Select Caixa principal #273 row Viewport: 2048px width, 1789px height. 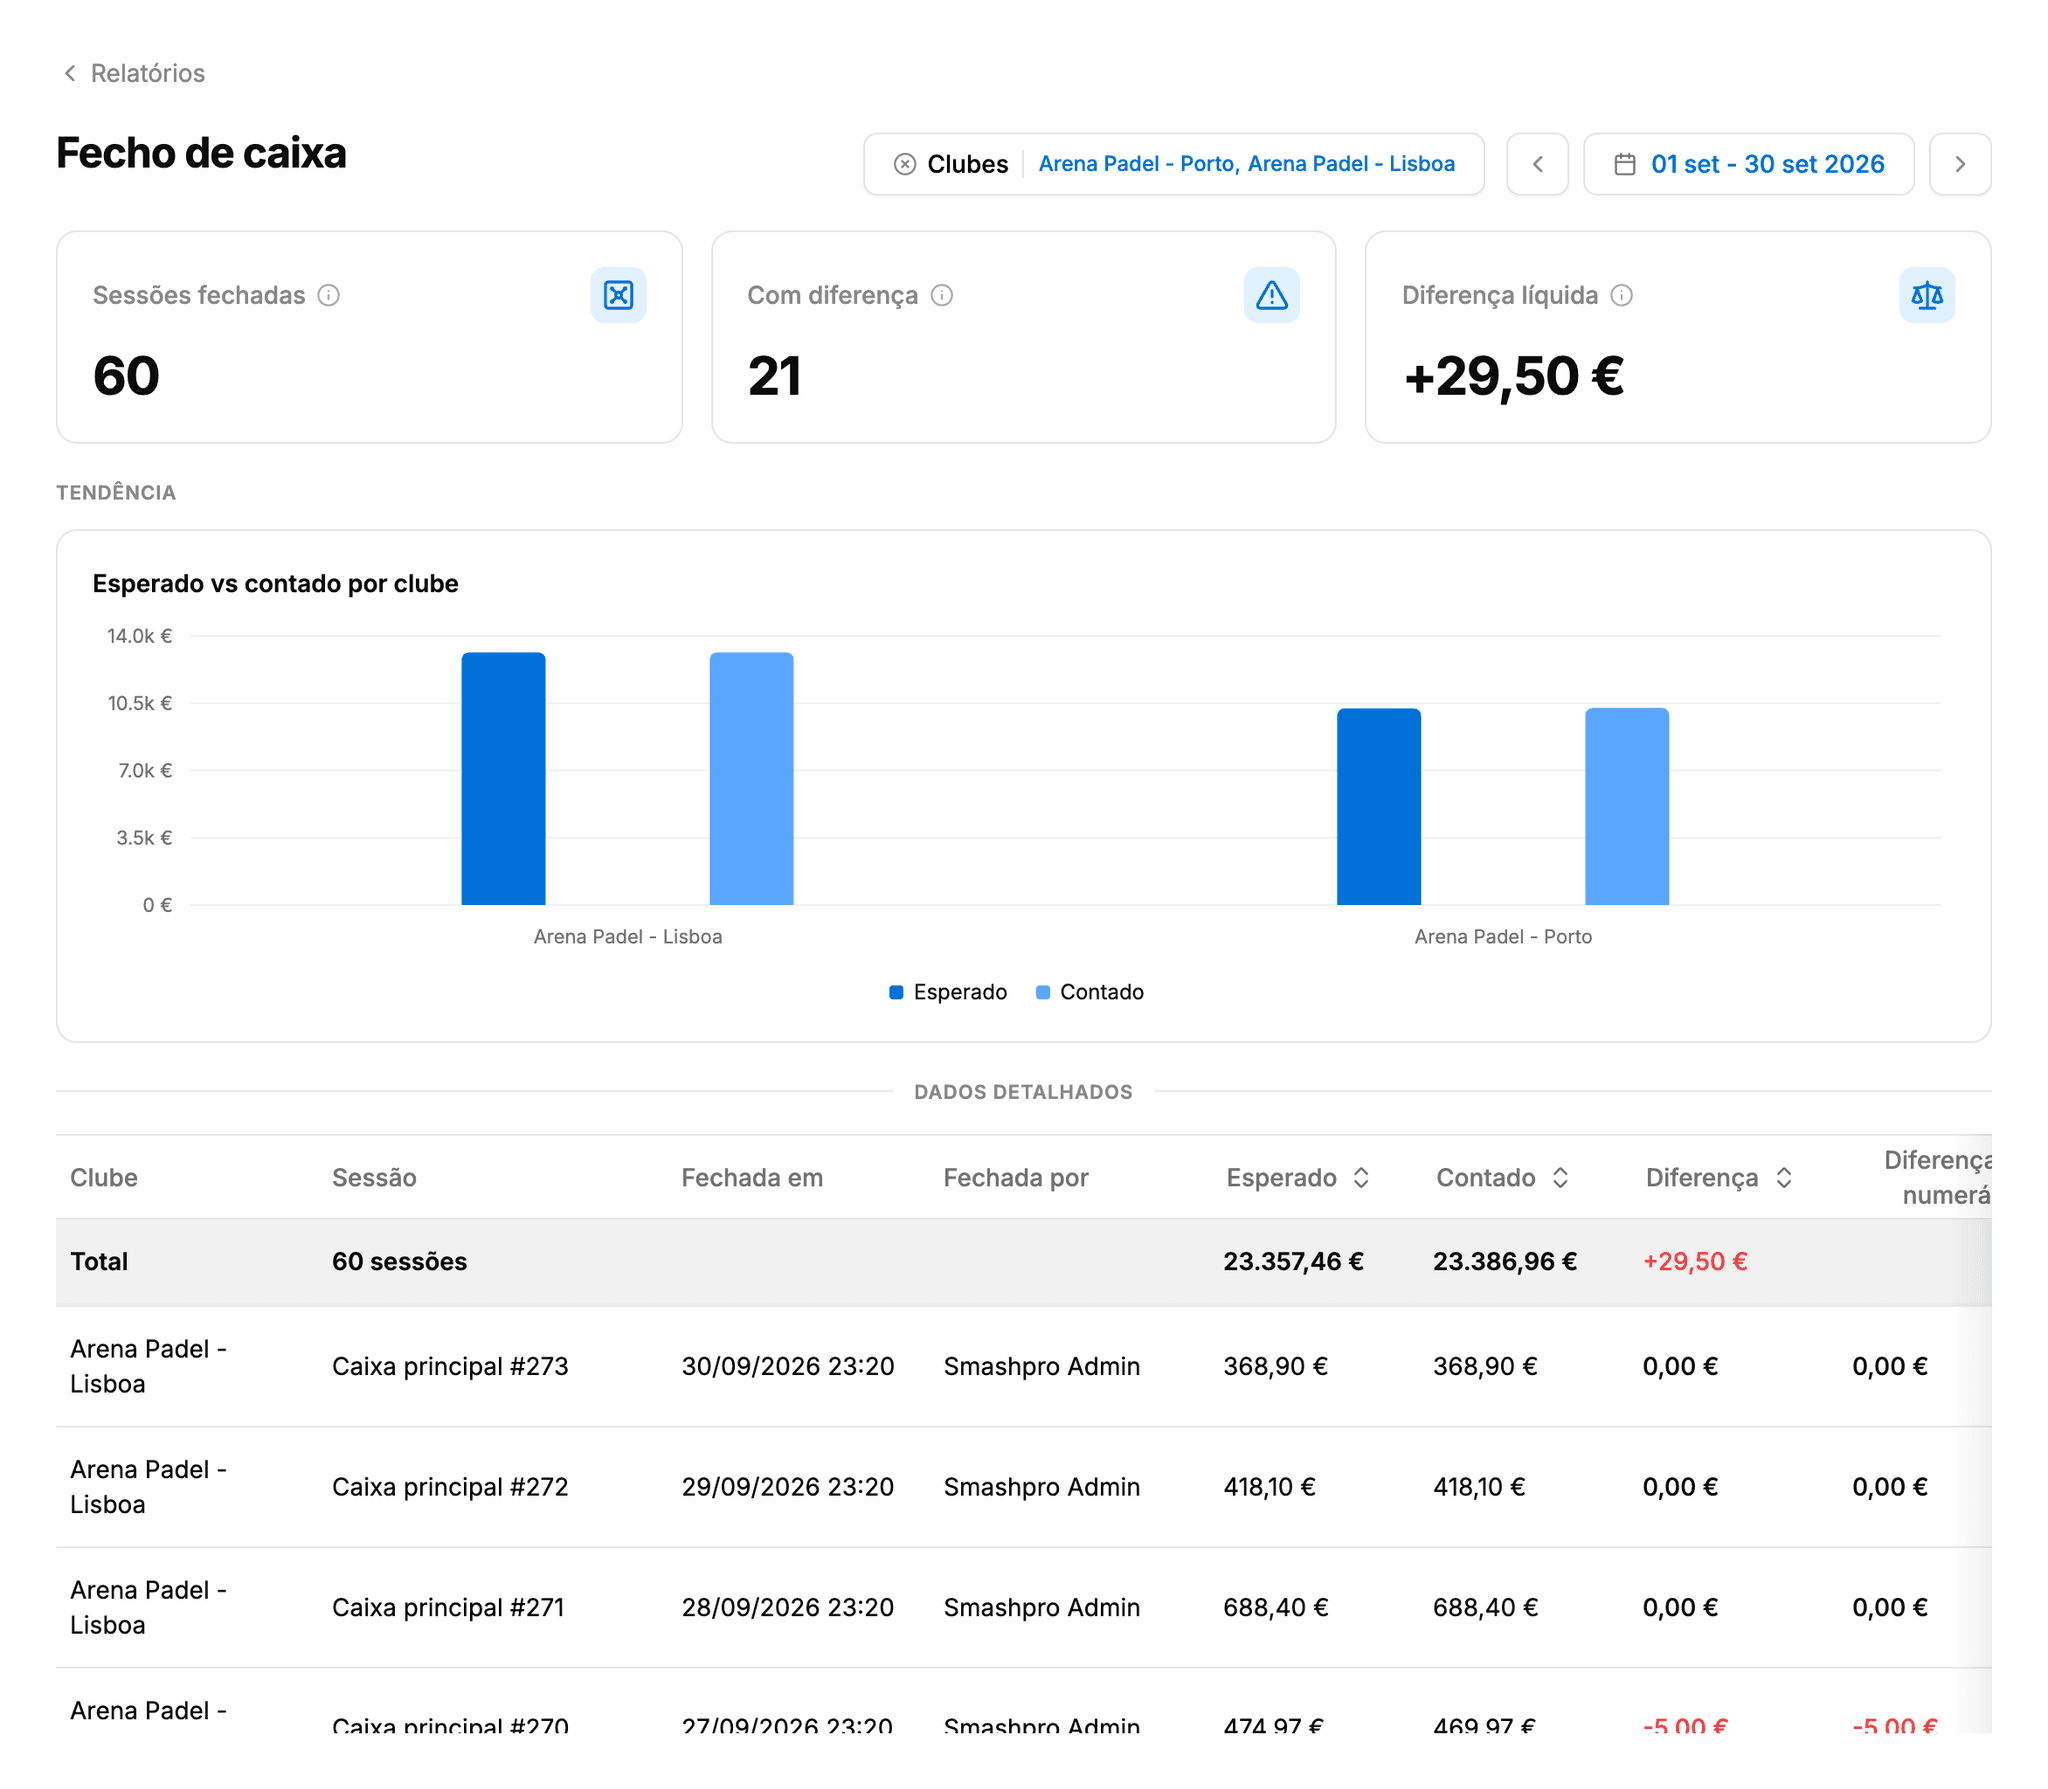click(x=1023, y=1366)
